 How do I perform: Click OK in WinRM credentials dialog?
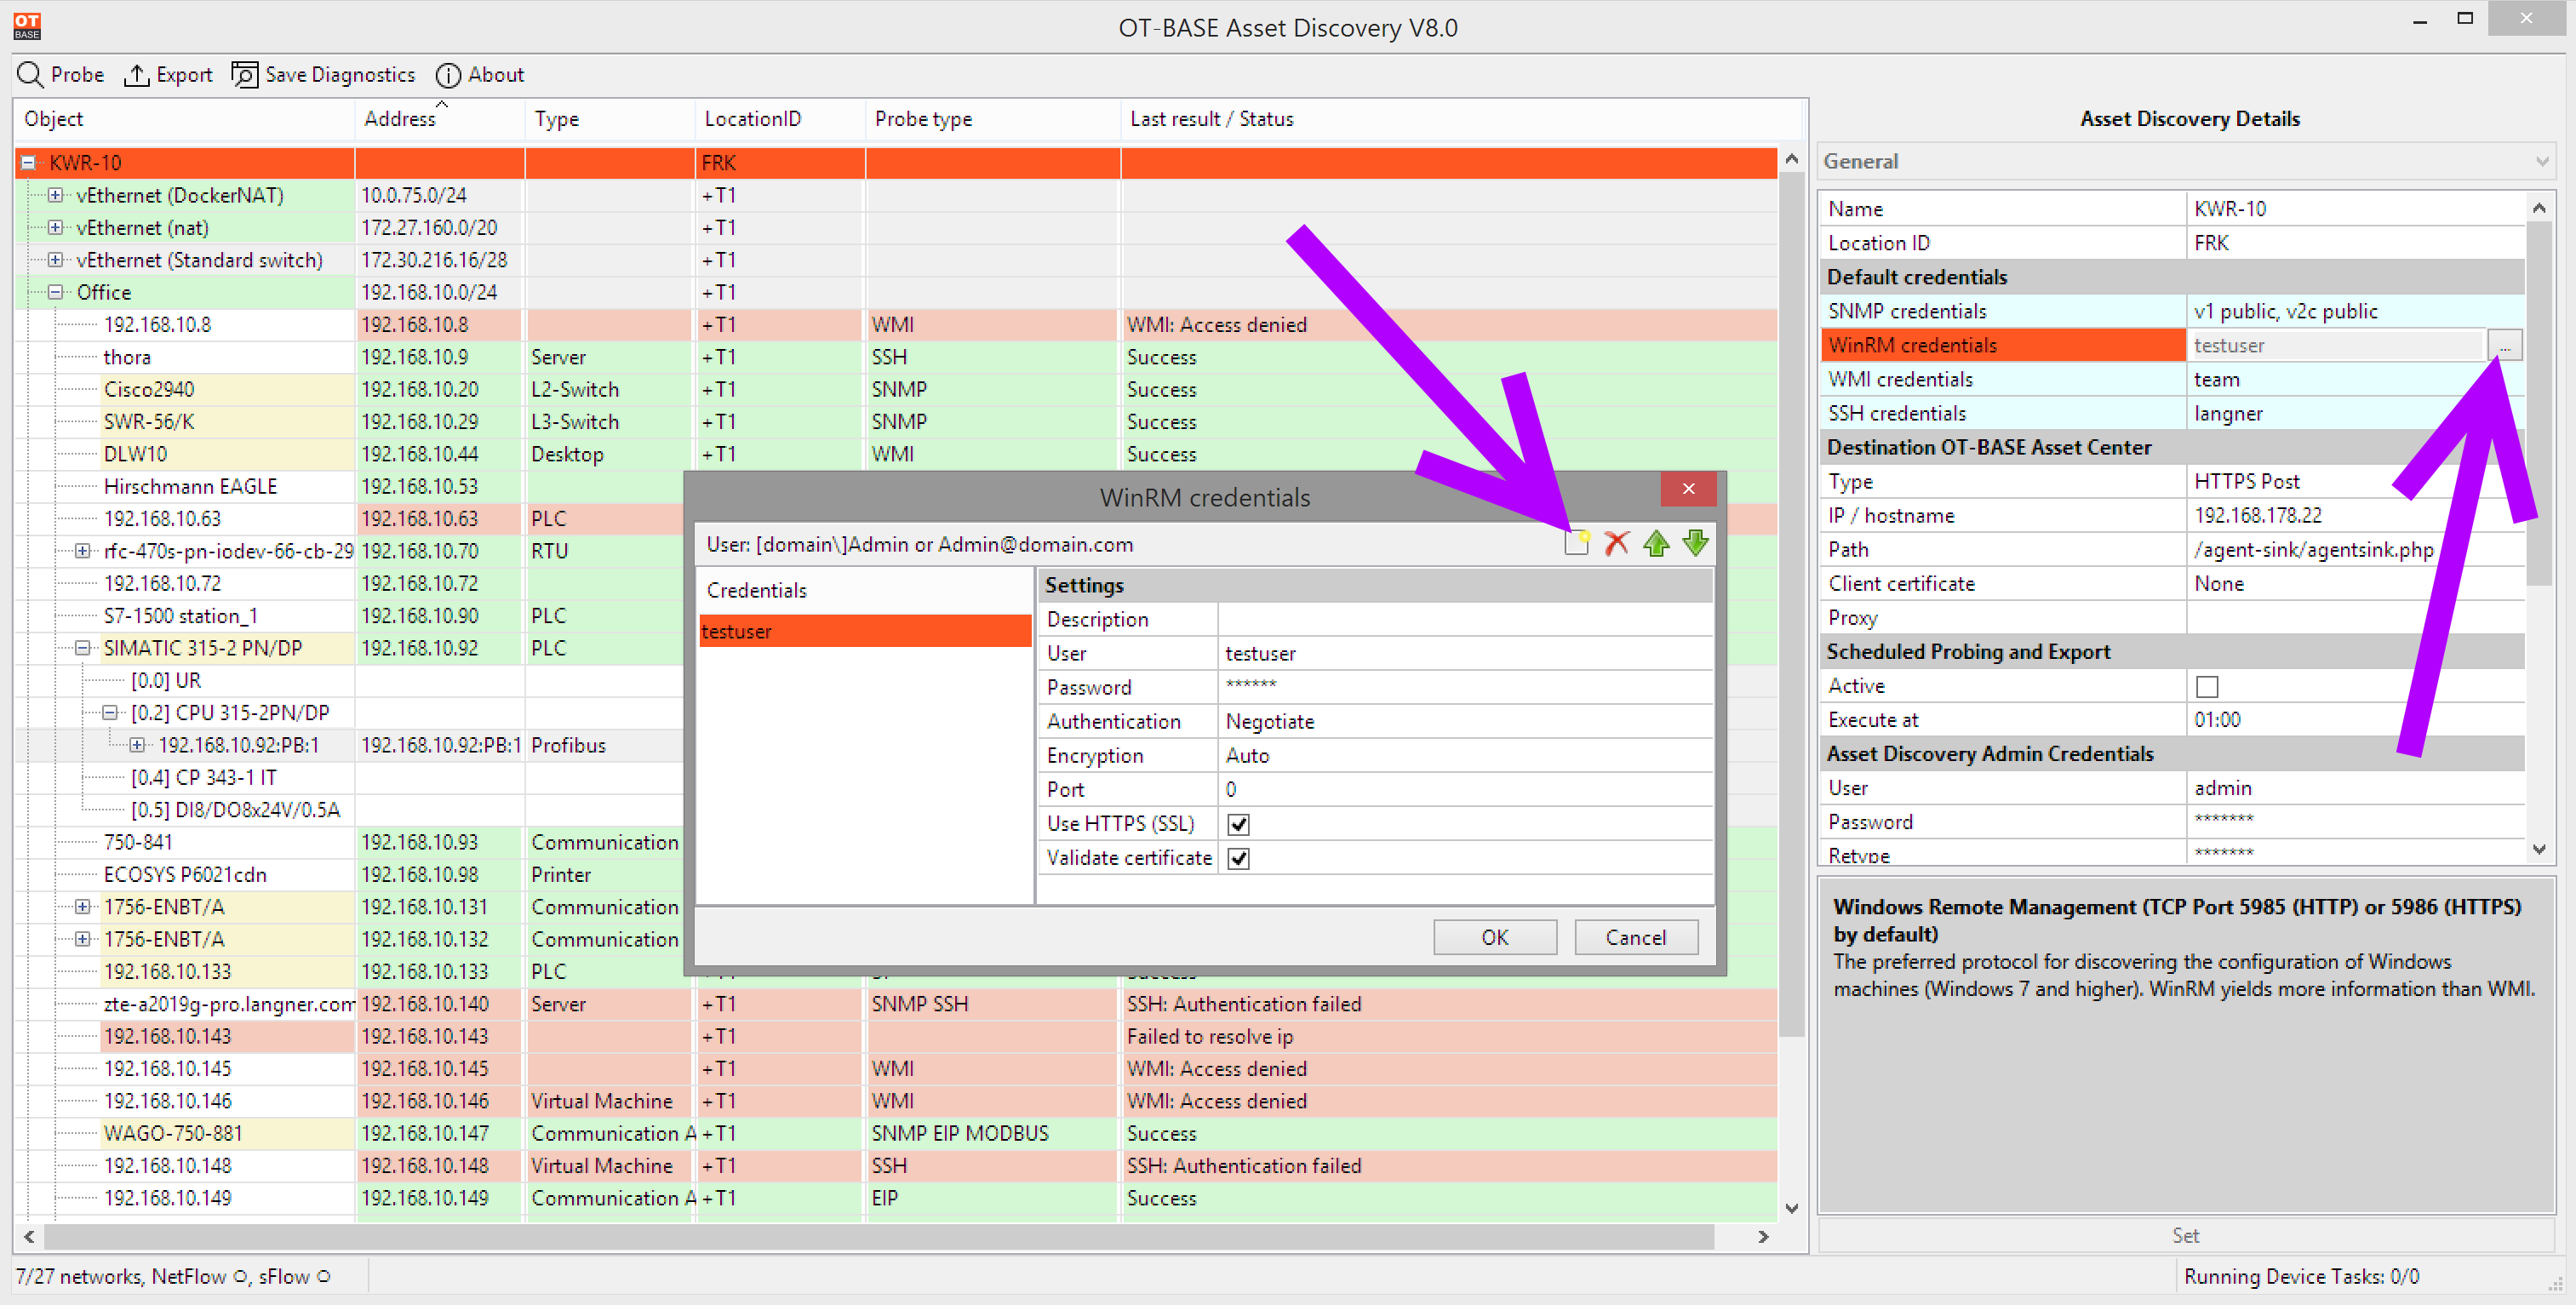tap(1495, 937)
